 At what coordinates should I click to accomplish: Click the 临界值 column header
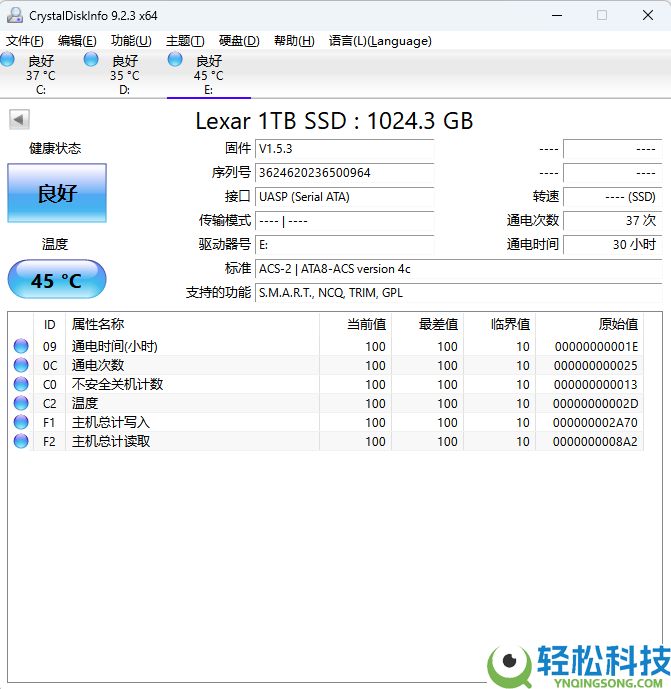point(500,325)
